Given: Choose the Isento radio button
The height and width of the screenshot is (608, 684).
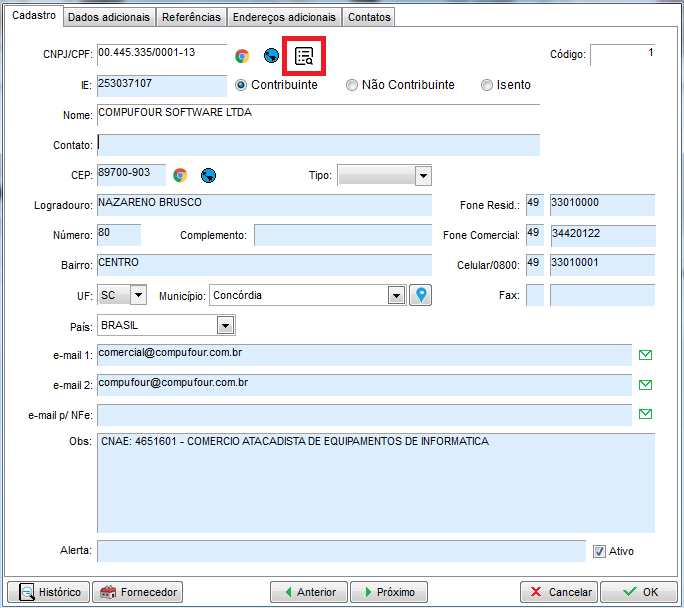Looking at the screenshot, I should click(x=487, y=85).
